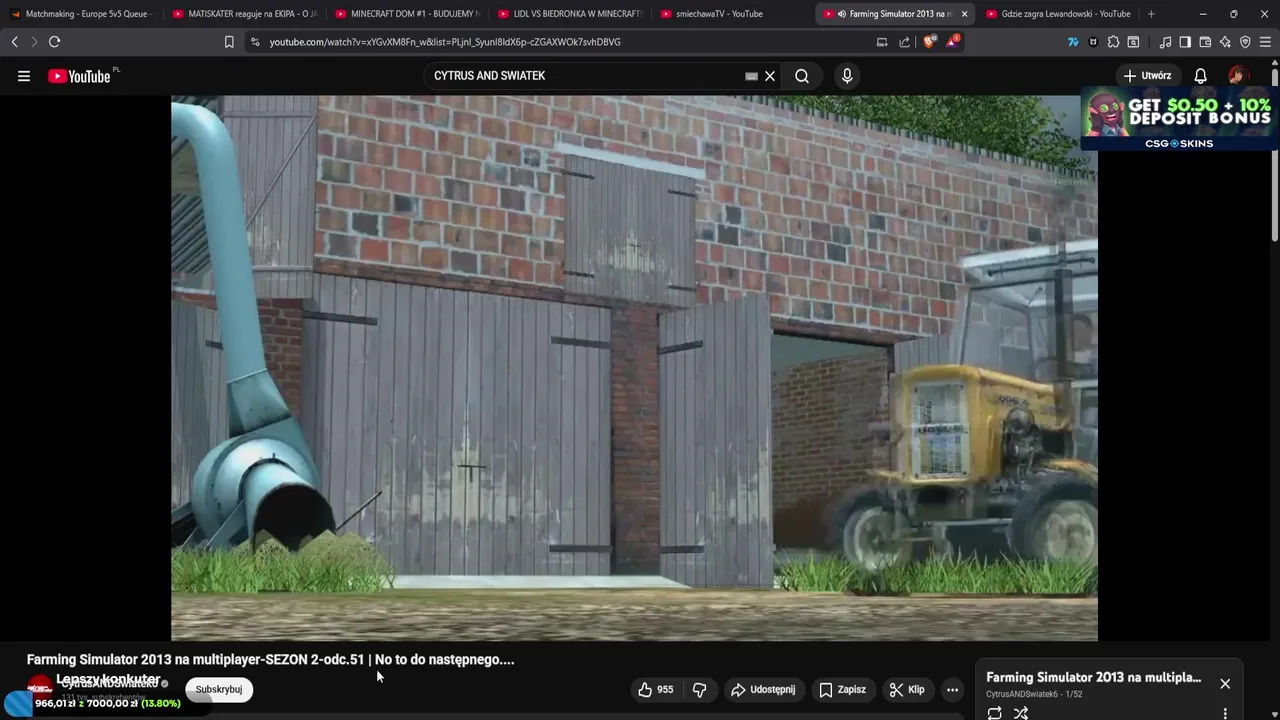The image size is (1280, 720).
Task: Switch to MATISKATER reaguje na EKIPA tab
Action: point(244,14)
